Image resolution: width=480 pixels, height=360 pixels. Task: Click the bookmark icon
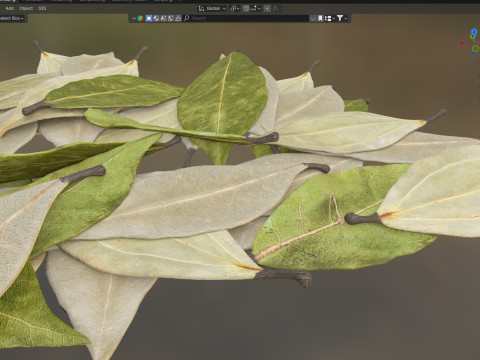(320, 18)
